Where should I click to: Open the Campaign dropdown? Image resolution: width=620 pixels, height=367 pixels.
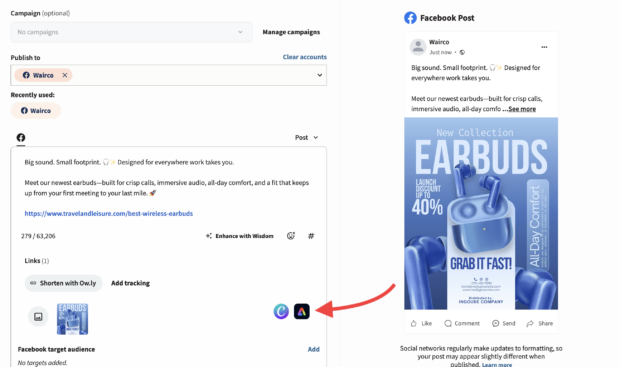point(131,32)
